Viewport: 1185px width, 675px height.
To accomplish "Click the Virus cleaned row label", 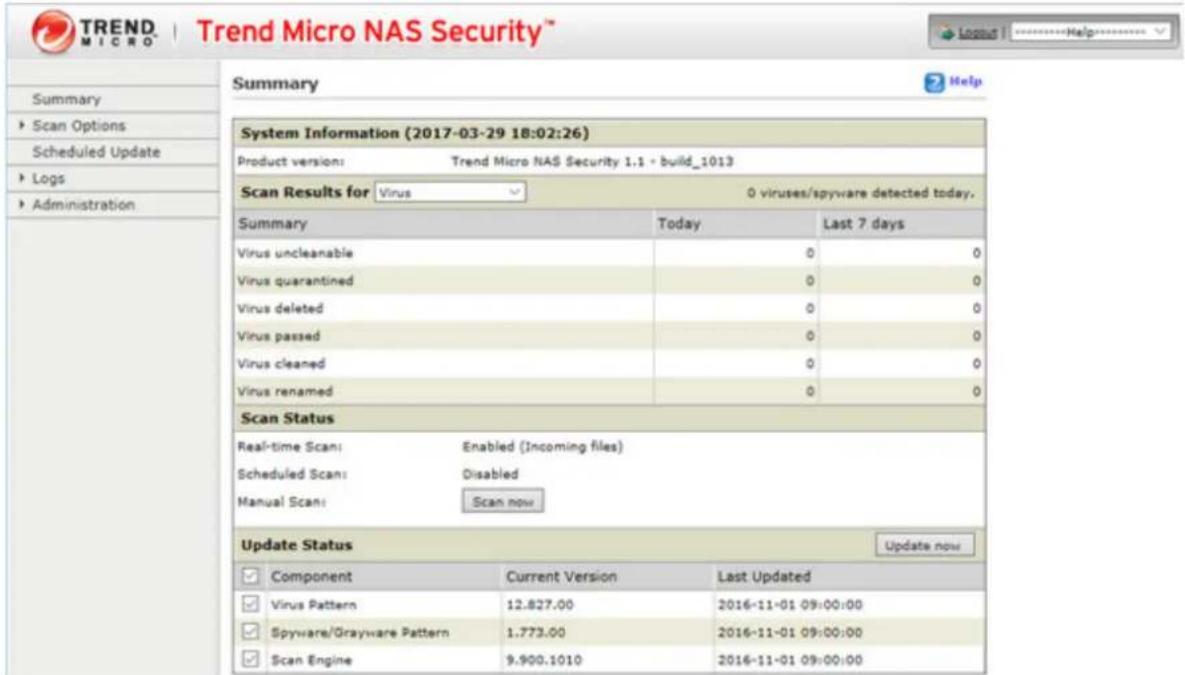I will [x=281, y=364].
